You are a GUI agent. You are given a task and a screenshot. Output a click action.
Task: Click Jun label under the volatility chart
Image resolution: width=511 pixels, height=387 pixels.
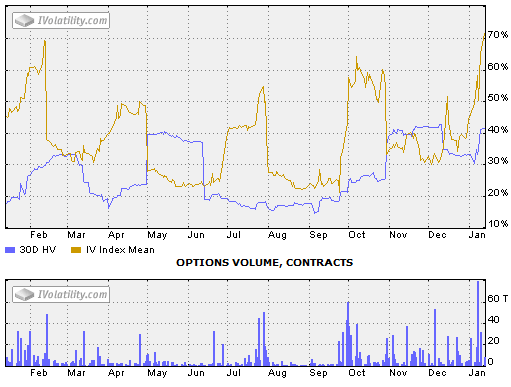click(x=196, y=235)
